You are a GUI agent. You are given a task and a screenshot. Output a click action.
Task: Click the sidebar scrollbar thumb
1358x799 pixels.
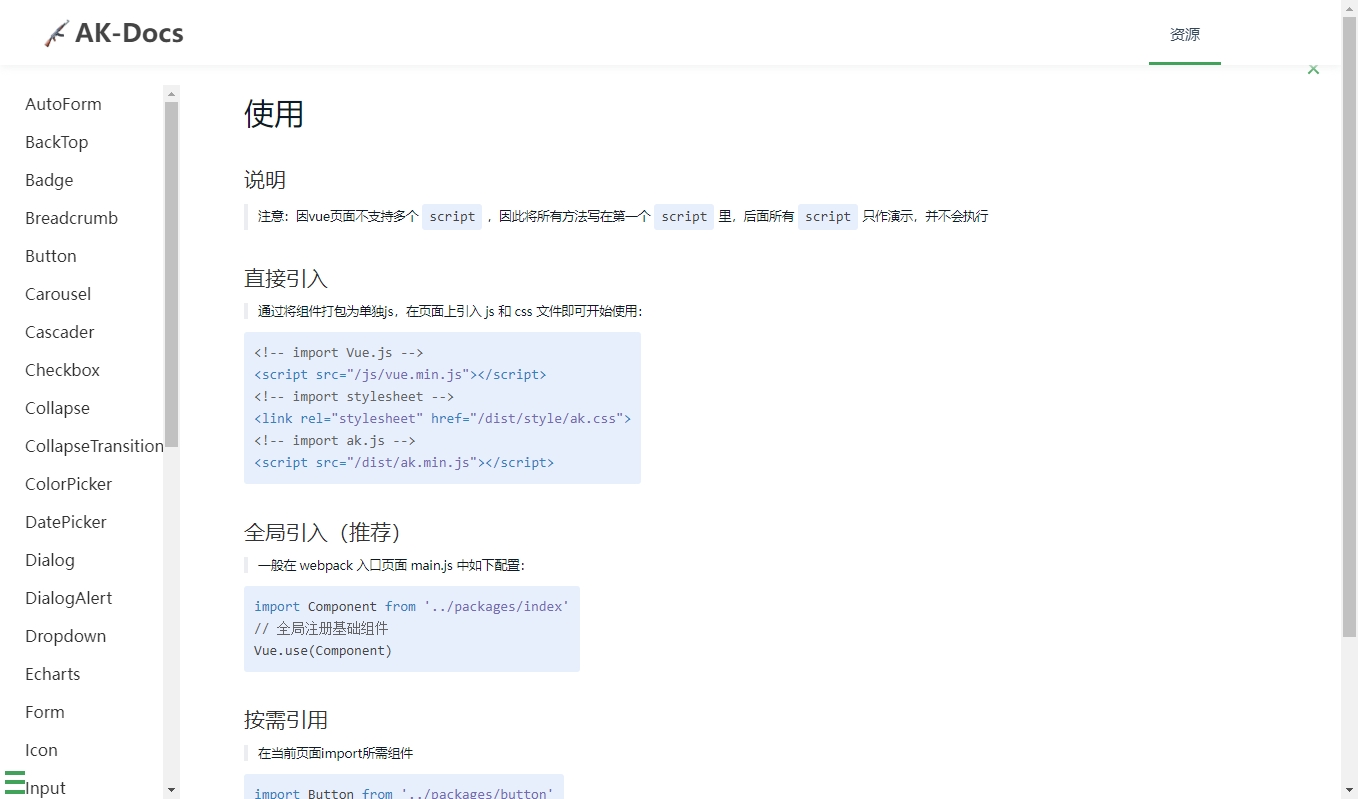(x=171, y=274)
